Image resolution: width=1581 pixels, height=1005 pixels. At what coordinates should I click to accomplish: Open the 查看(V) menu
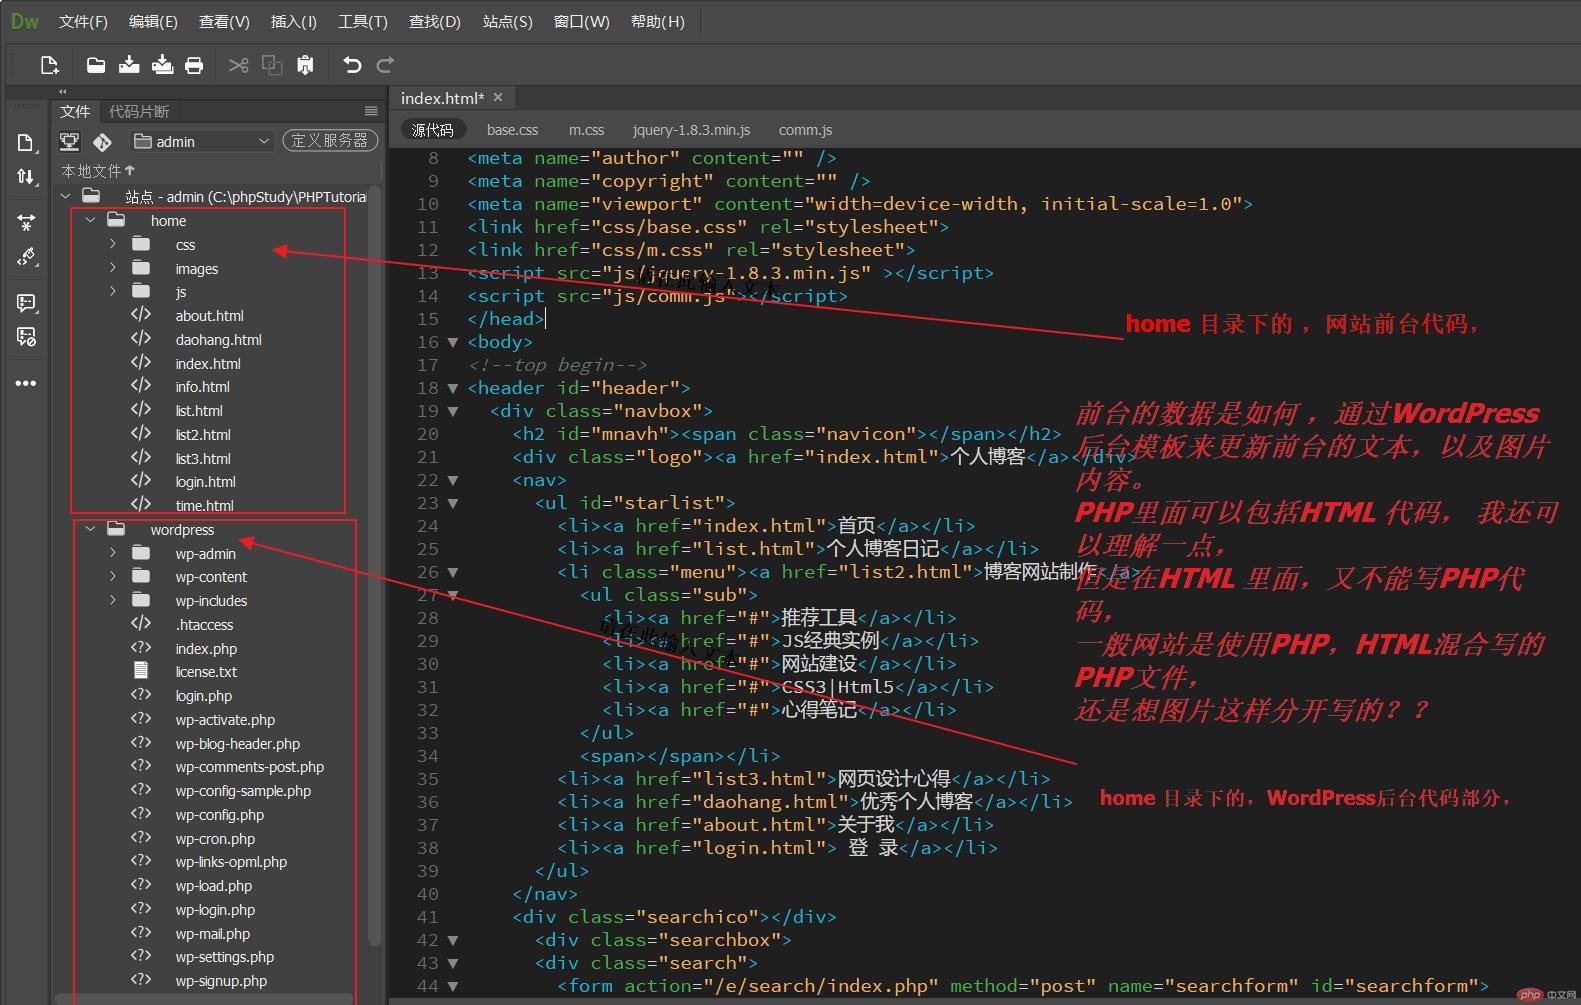click(224, 21)
